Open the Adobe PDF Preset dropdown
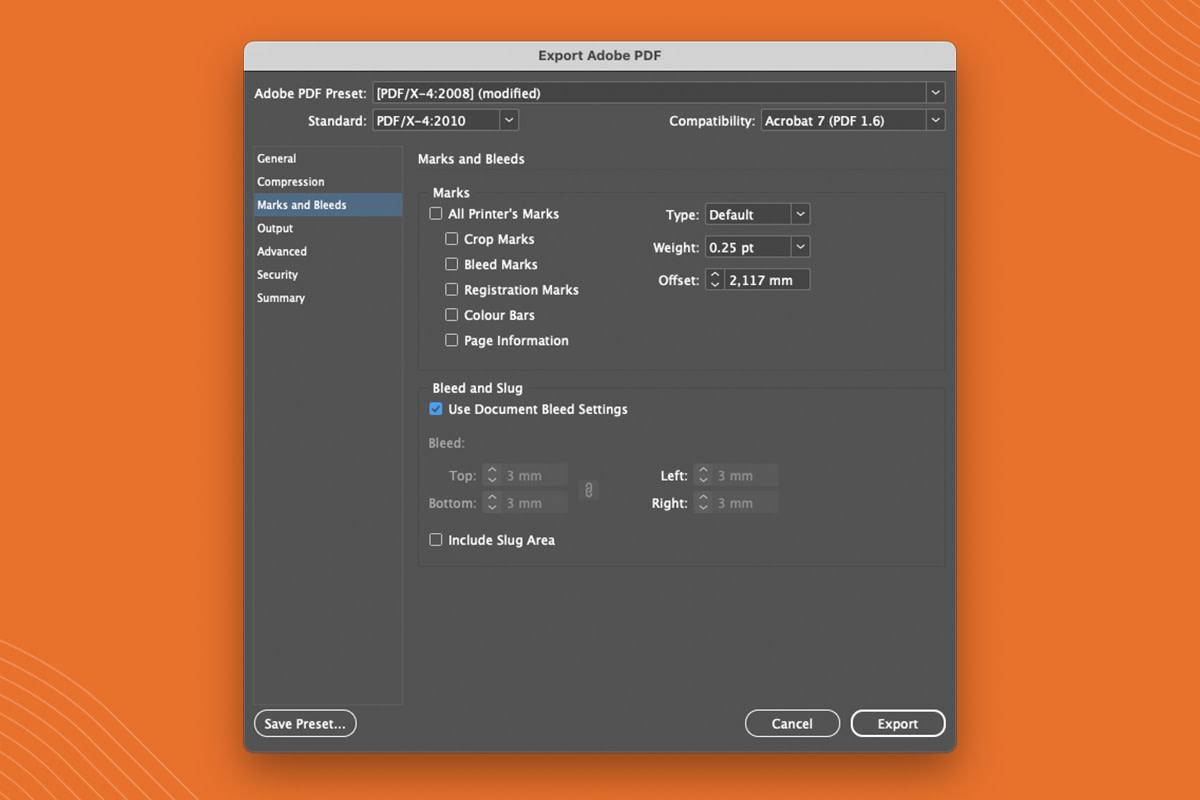This screenshot has width=1200, height=800. [659, 93]
